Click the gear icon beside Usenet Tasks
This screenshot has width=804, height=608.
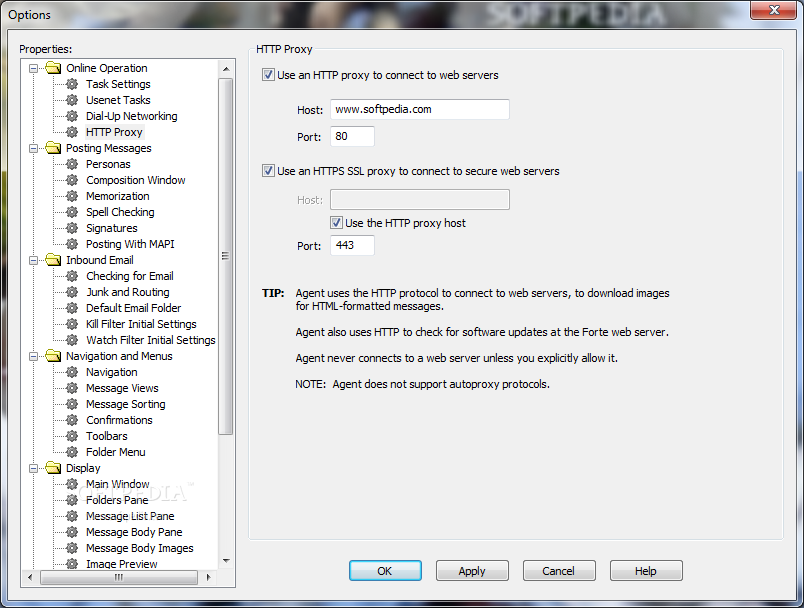coord(72,100)
